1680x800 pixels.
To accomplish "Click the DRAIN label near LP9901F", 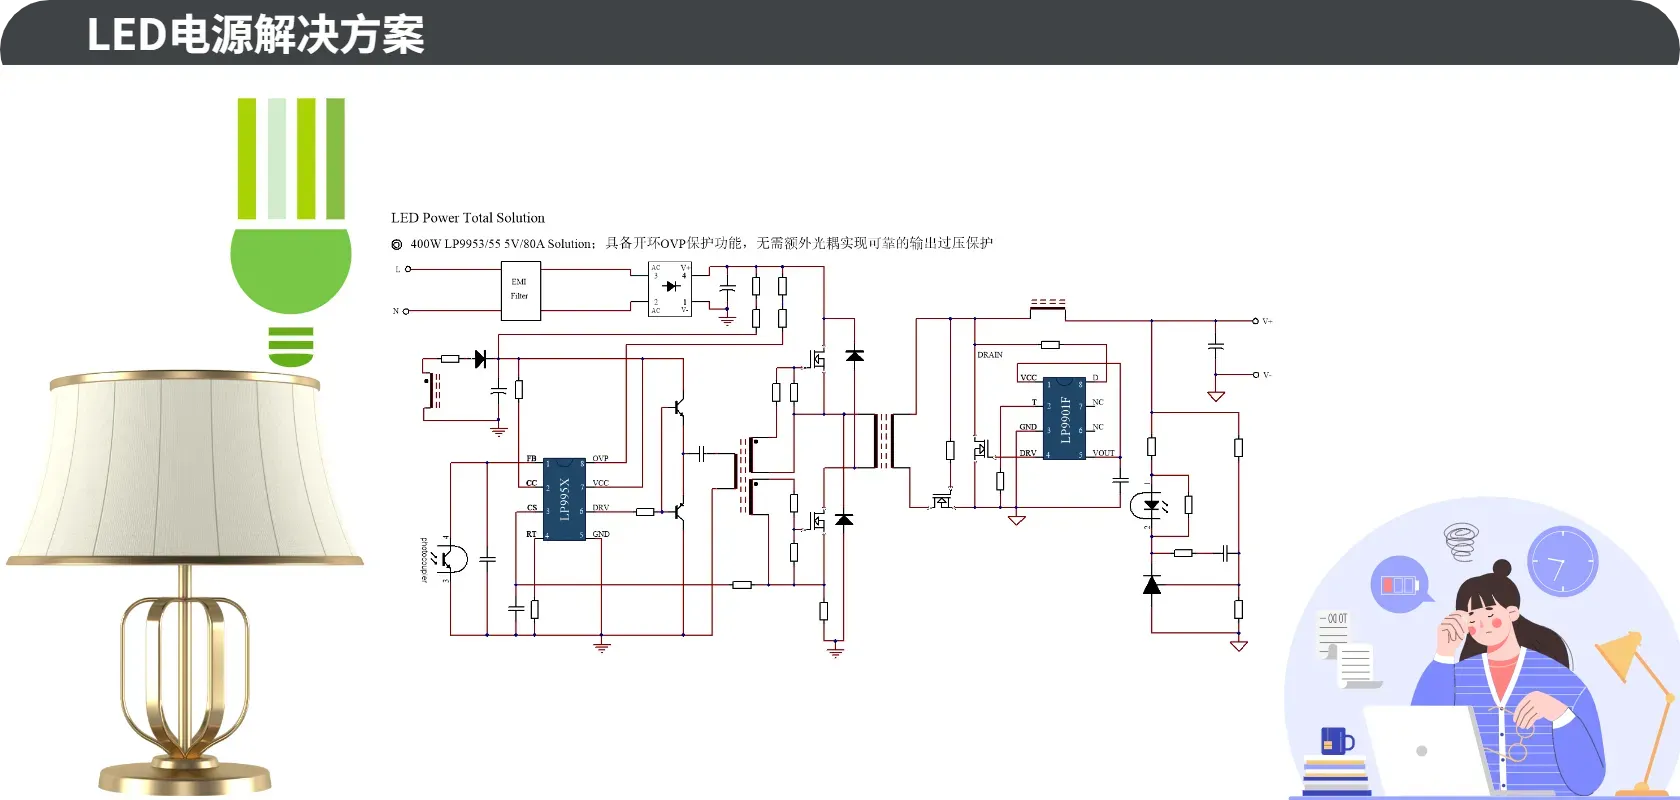I will (990, 355).
